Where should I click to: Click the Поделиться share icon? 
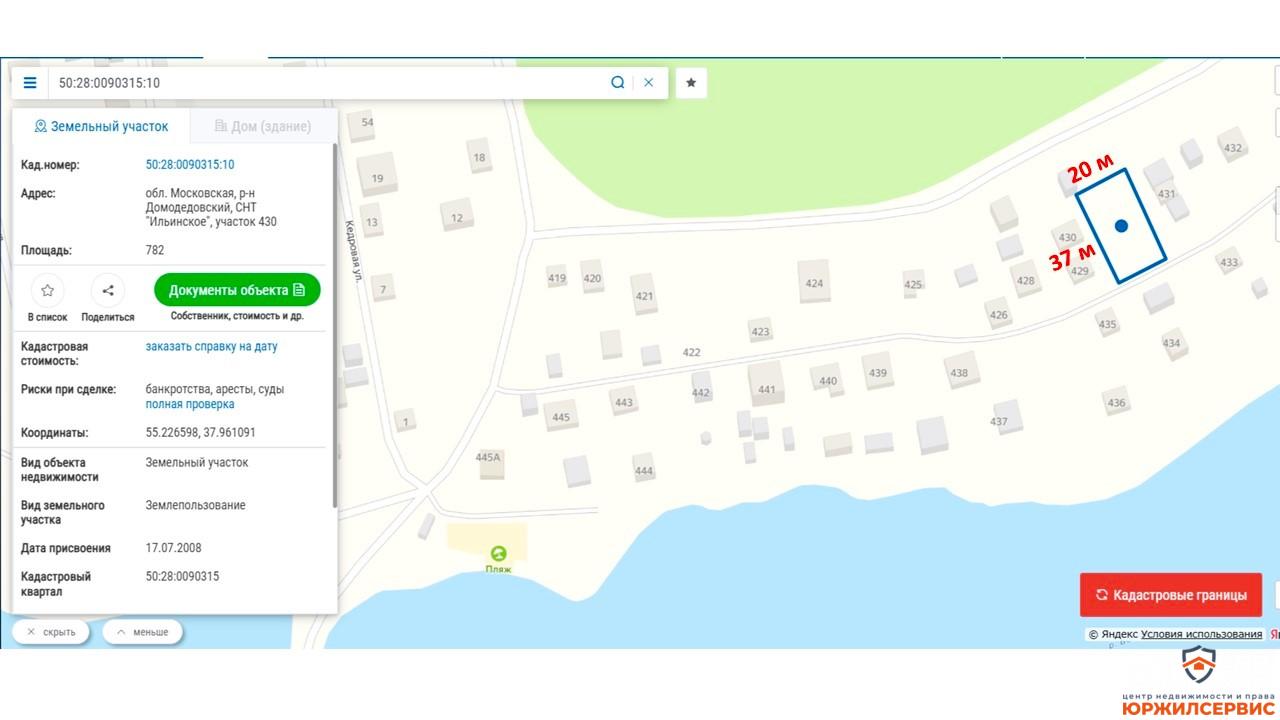click(108, 291)
